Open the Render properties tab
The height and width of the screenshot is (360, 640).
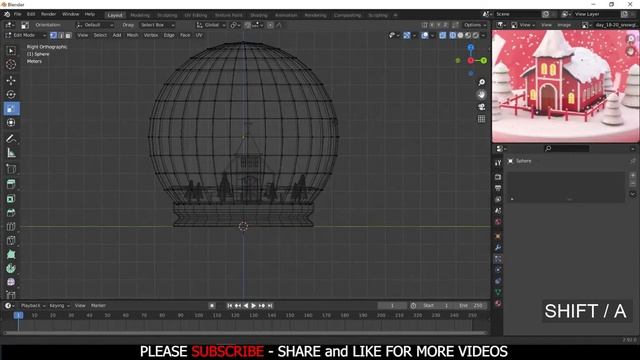point(498,177)
